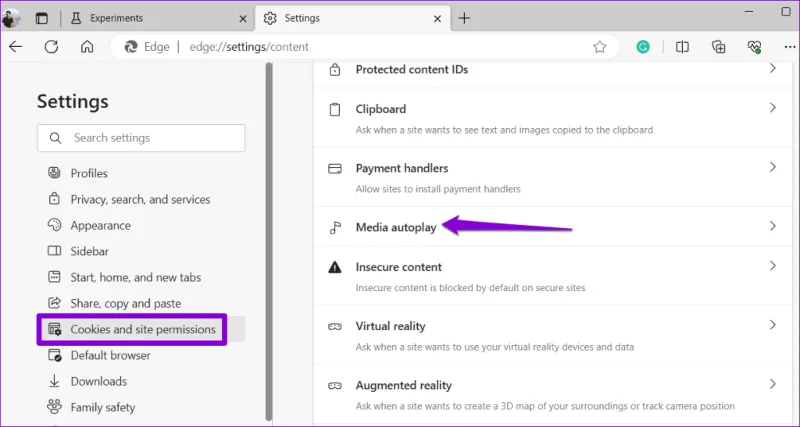Click the sidebar vertical scrollbar

pos(269,240)
